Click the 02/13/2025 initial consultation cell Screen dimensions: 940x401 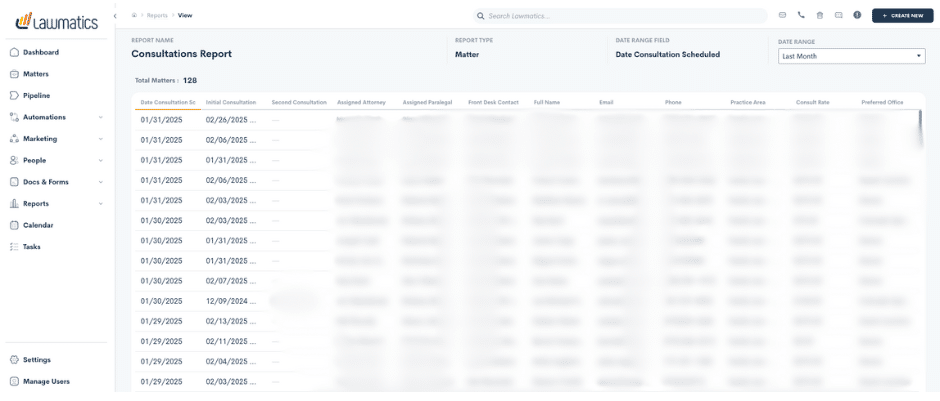tap(231, 321)
